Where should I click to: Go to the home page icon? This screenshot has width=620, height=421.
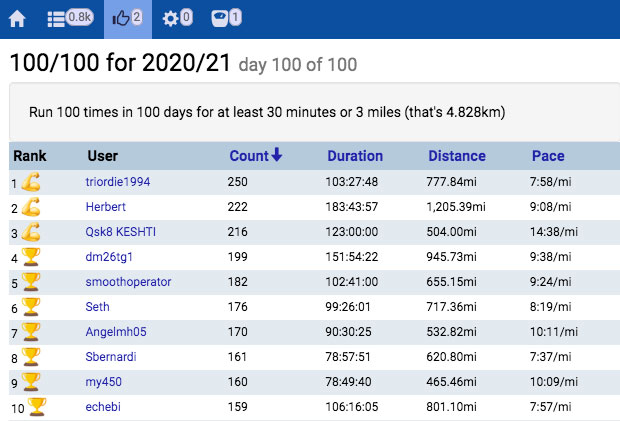pyautogui.click(x=18, y=17)
